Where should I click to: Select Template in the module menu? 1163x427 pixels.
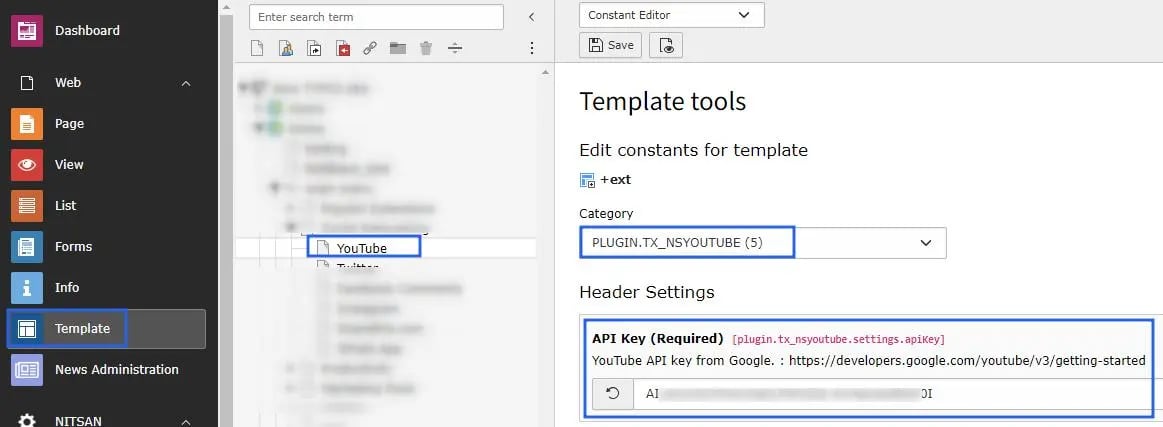pyautogui.click(x=106, y=328)
